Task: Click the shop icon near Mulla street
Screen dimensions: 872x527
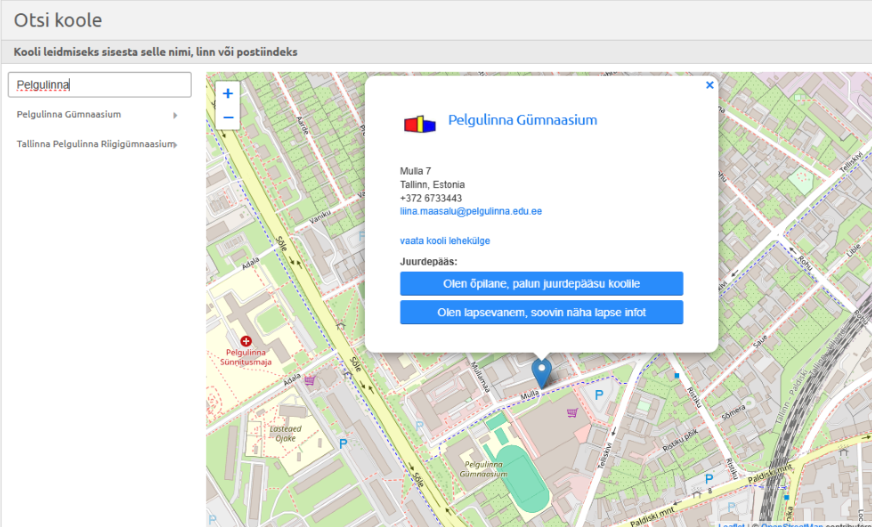Action: coord(572,412)
